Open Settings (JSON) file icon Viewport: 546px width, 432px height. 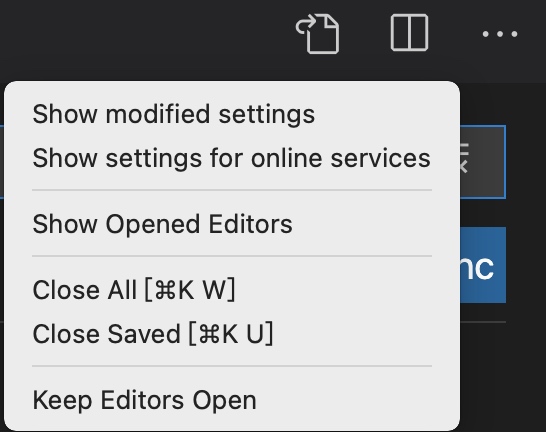coord(317,34)
